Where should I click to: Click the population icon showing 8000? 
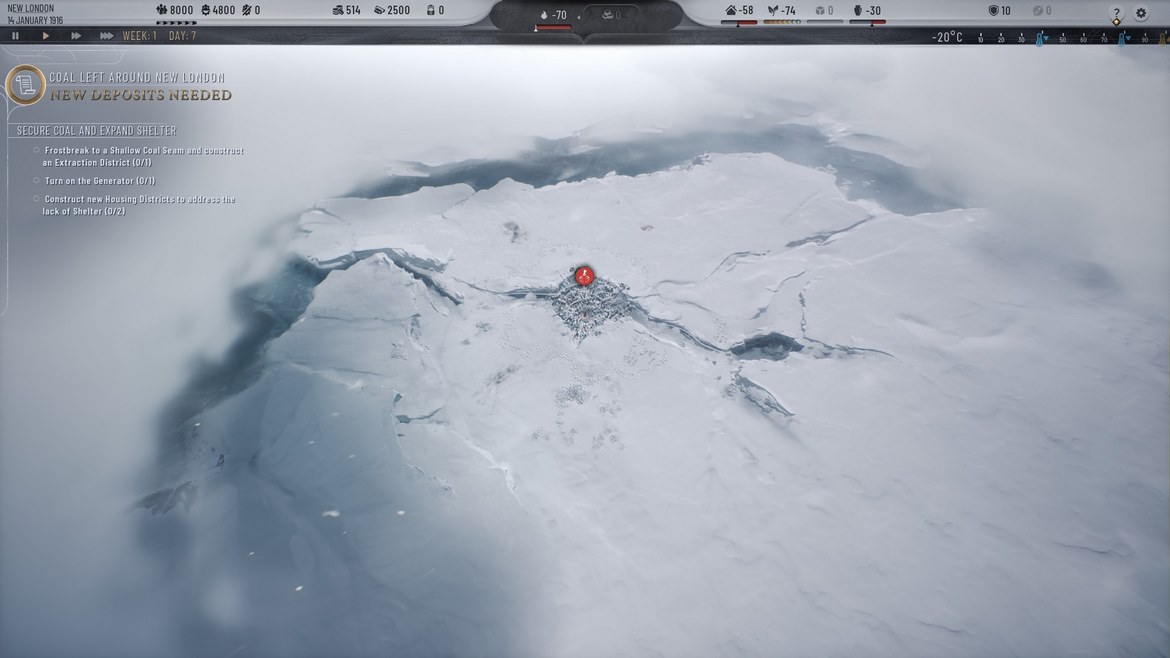pos(162,10)
